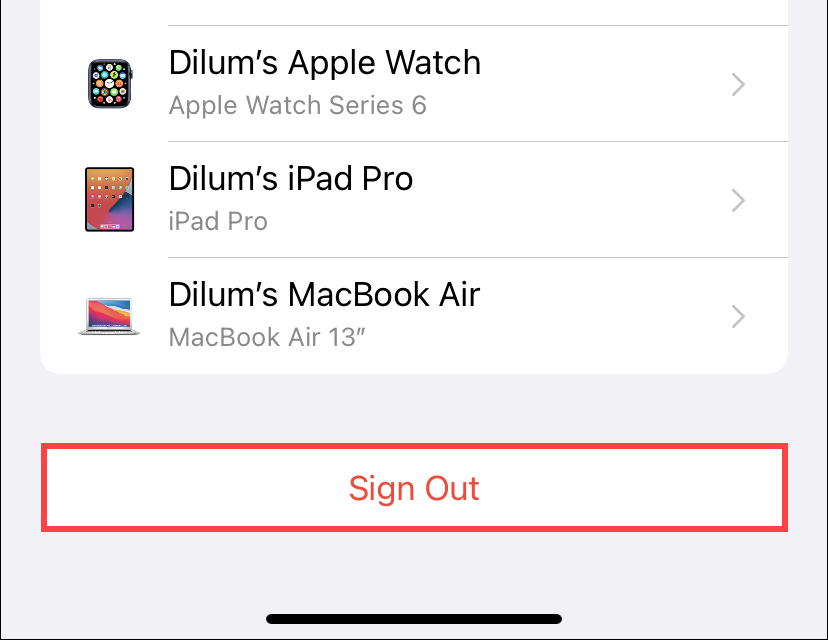828x640 pixels.
Task: Click the gray gap above Sign Out button
Action: click(415, 409)
